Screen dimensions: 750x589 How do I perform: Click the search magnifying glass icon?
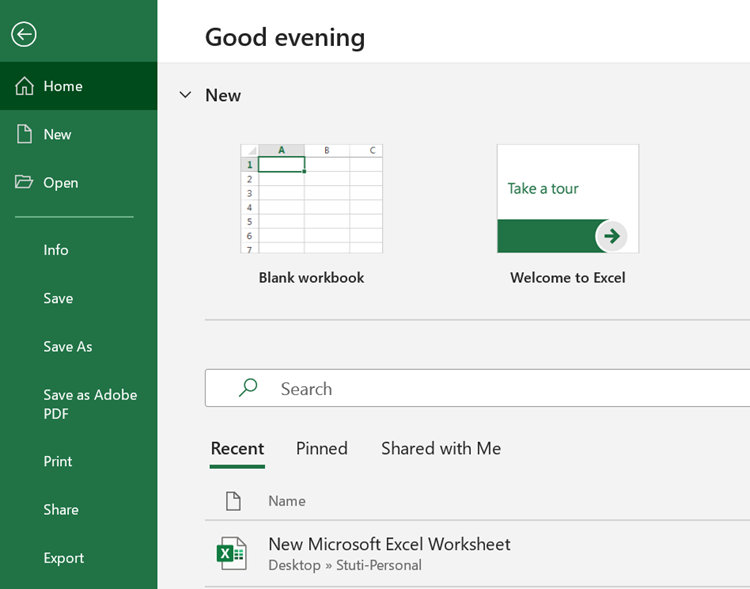tap(249, 388)
